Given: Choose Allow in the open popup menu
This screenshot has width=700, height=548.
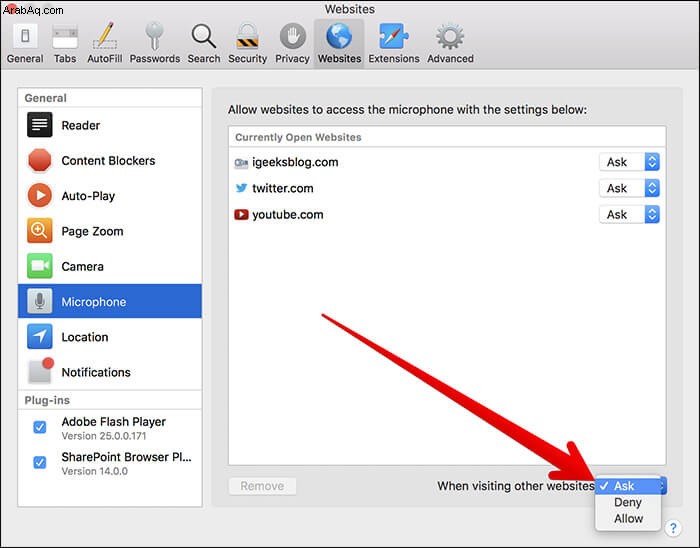Looking at the screenshot, I should tap(628, 519).
